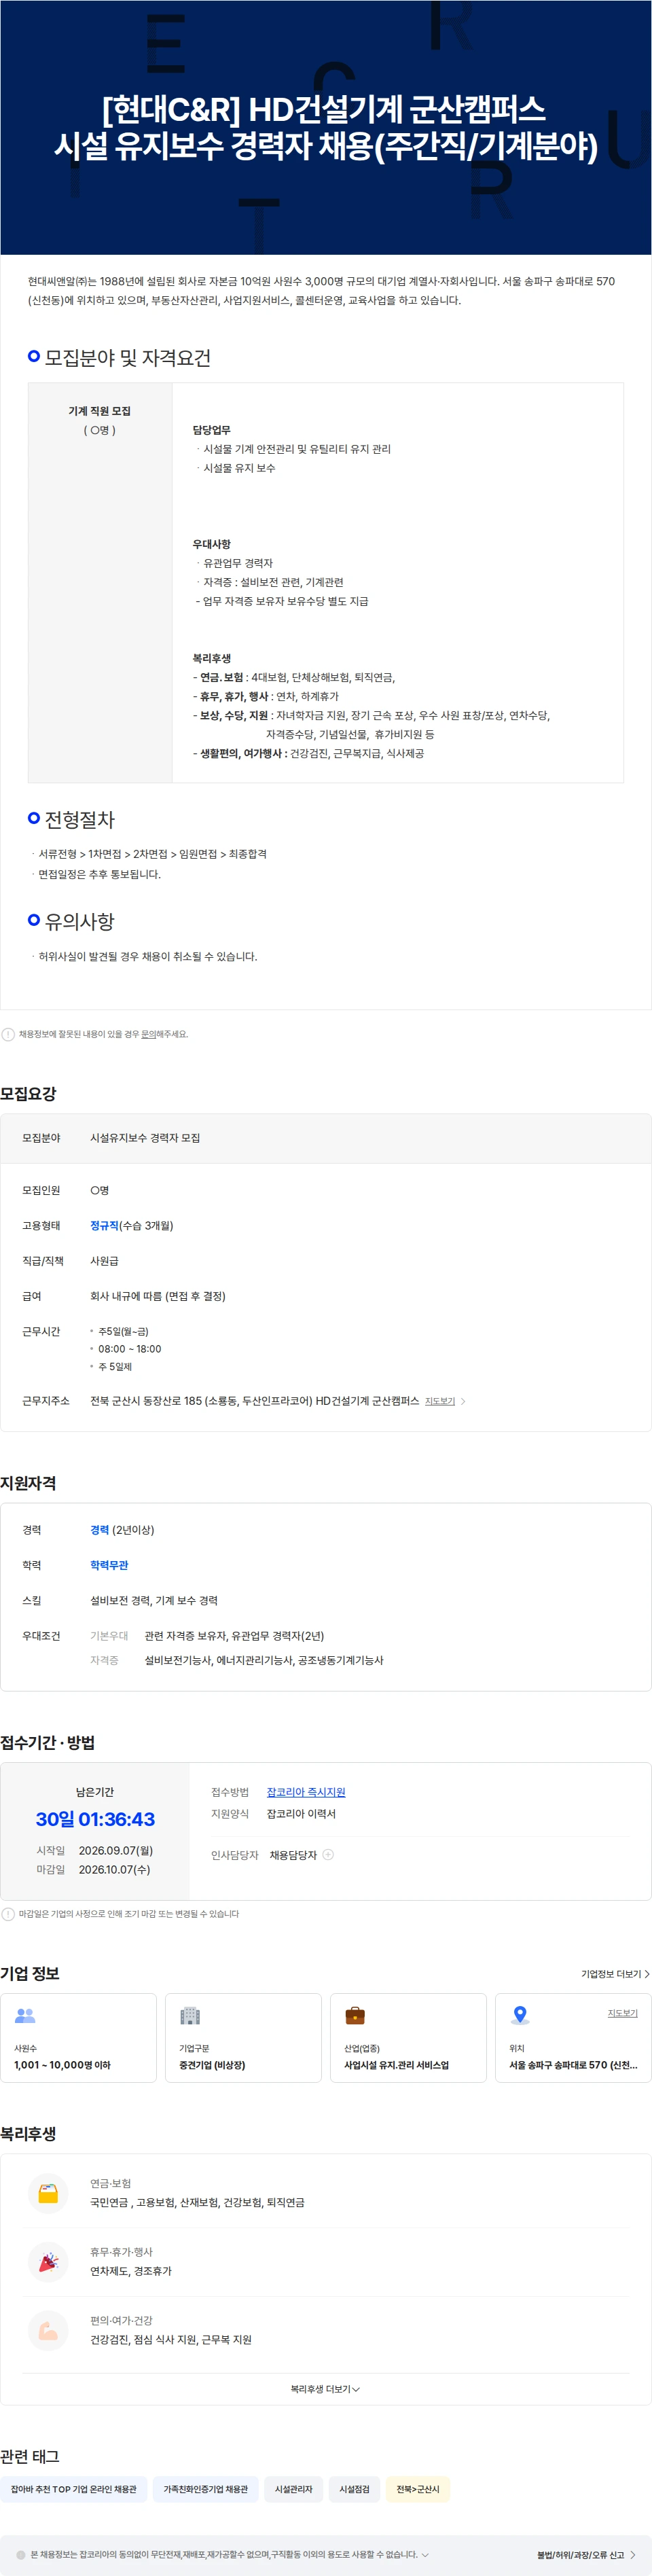Select the 시설관리자 tag
This screenshot has height=2576, width=652.
[x=293, y=2489]
